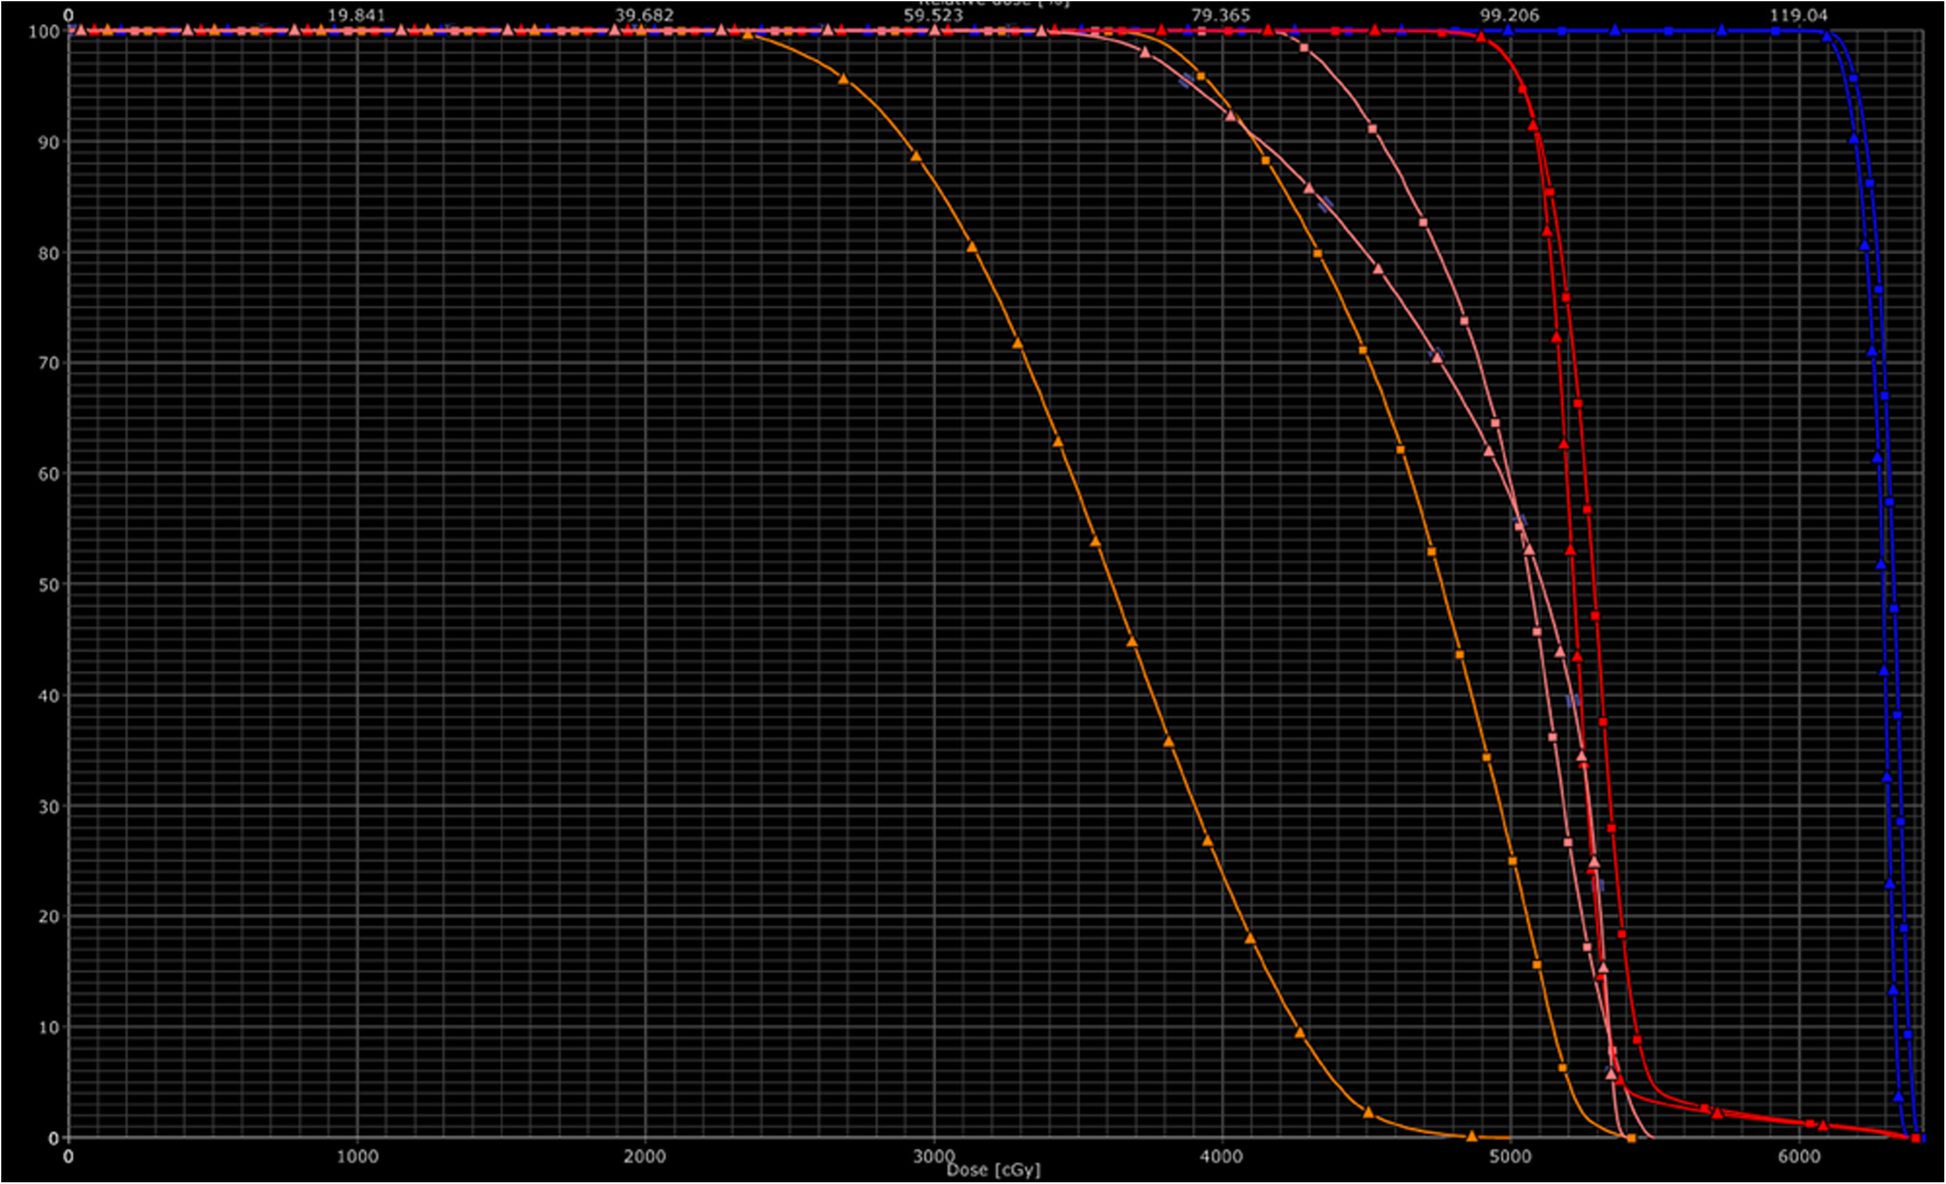Image resolution: width=1946 pixels, height=1184 pixels.
Task: Select the 79.365 relative dose label
Action: click(x=1221, y=15)
